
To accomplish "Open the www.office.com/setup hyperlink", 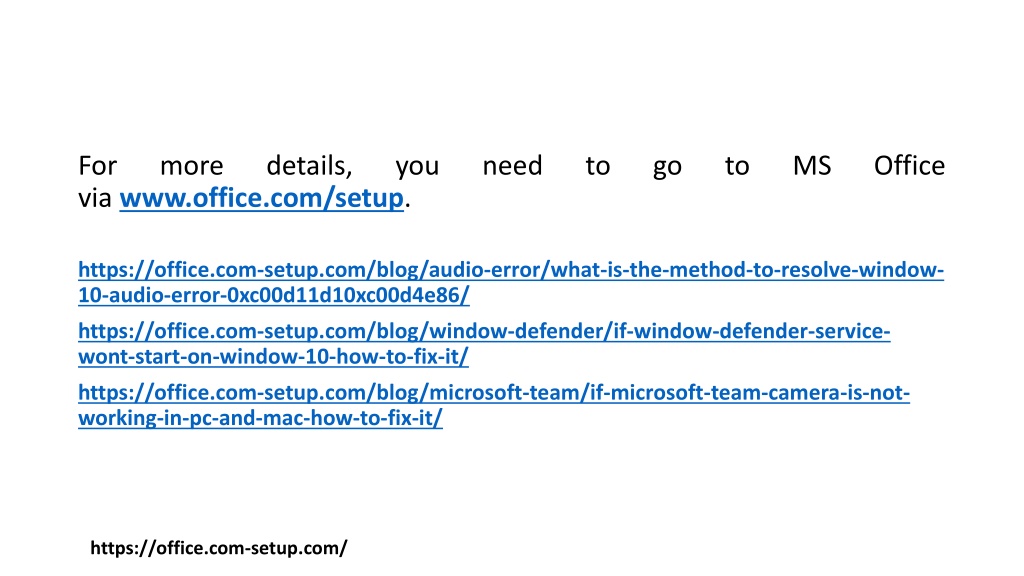I will 261,198.
